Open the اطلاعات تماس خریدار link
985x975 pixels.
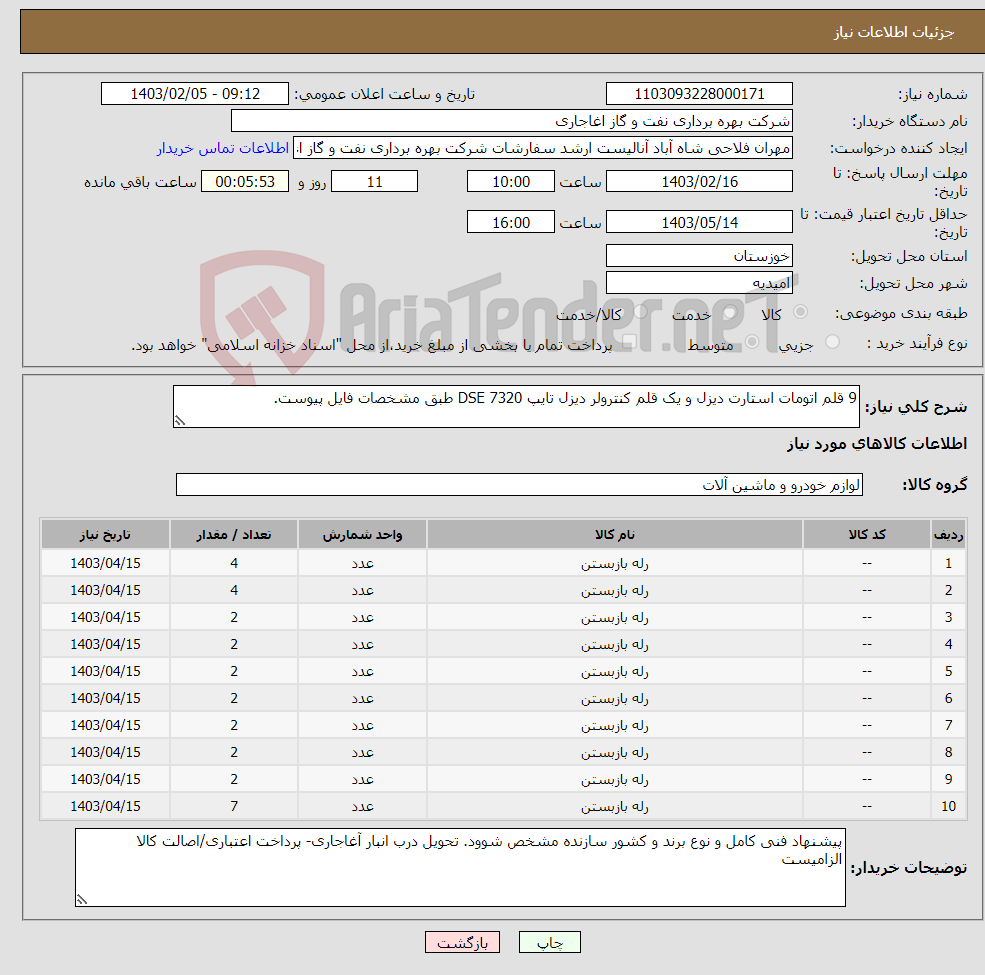223,148
